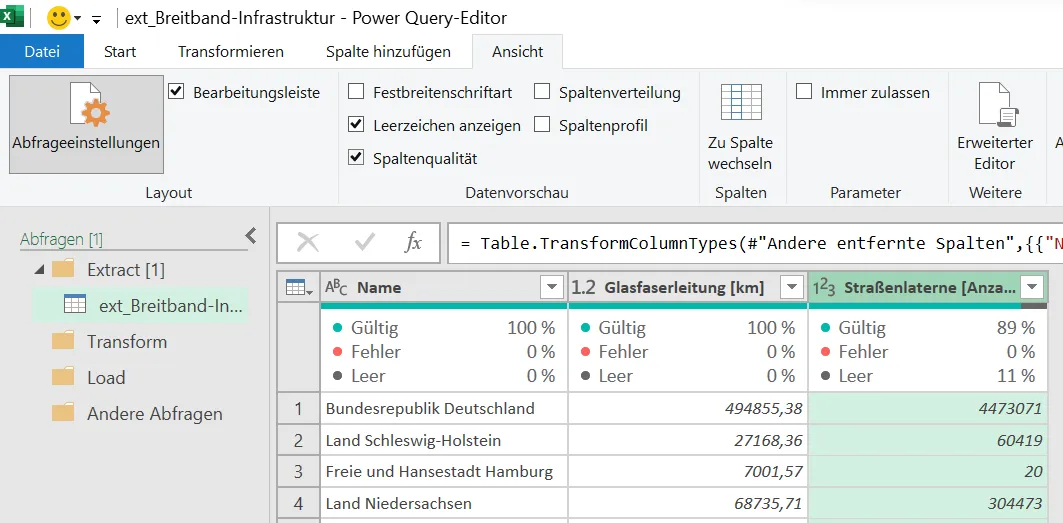Click into the formula bar text
Image resolution: width=1063 pixels, height=523 pixels.
pos(755,243)
